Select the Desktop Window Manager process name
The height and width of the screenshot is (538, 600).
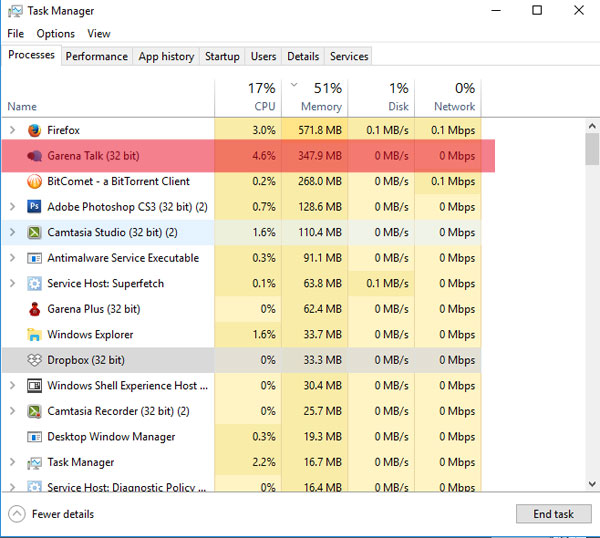pos(111,437)
